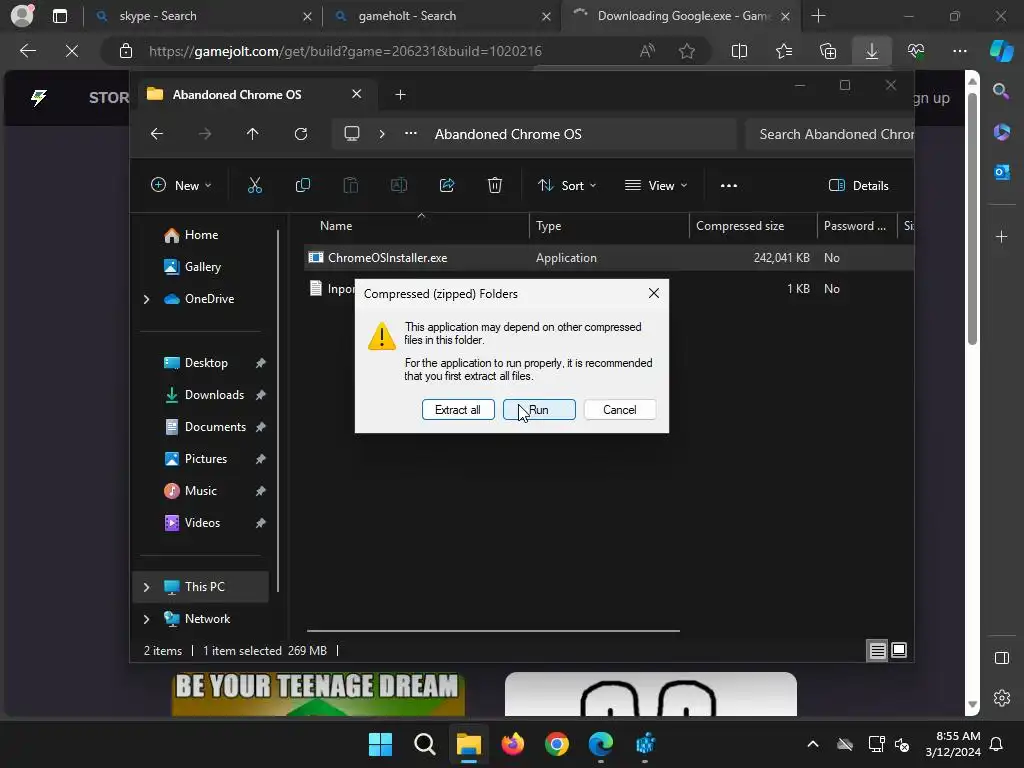Sort by the Type column header
The height and width of the screenshot is (768, 1024).
tap(609, 226)
